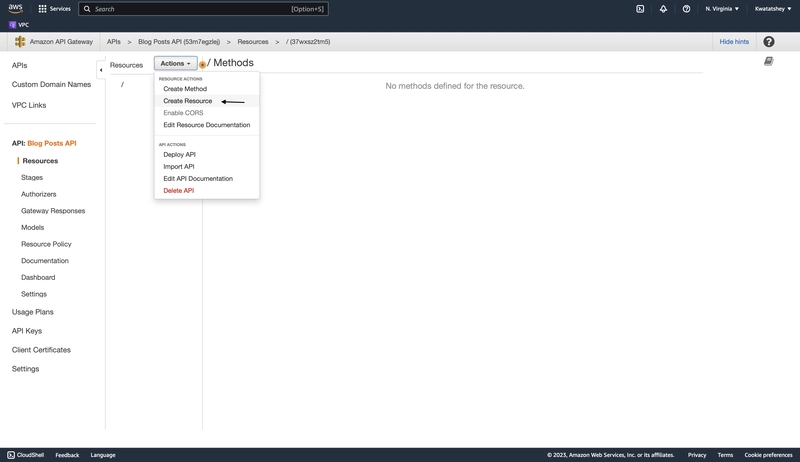Open Resource Policy in sidebar
The image size is (800, 462).
click(x=46, y=244)
